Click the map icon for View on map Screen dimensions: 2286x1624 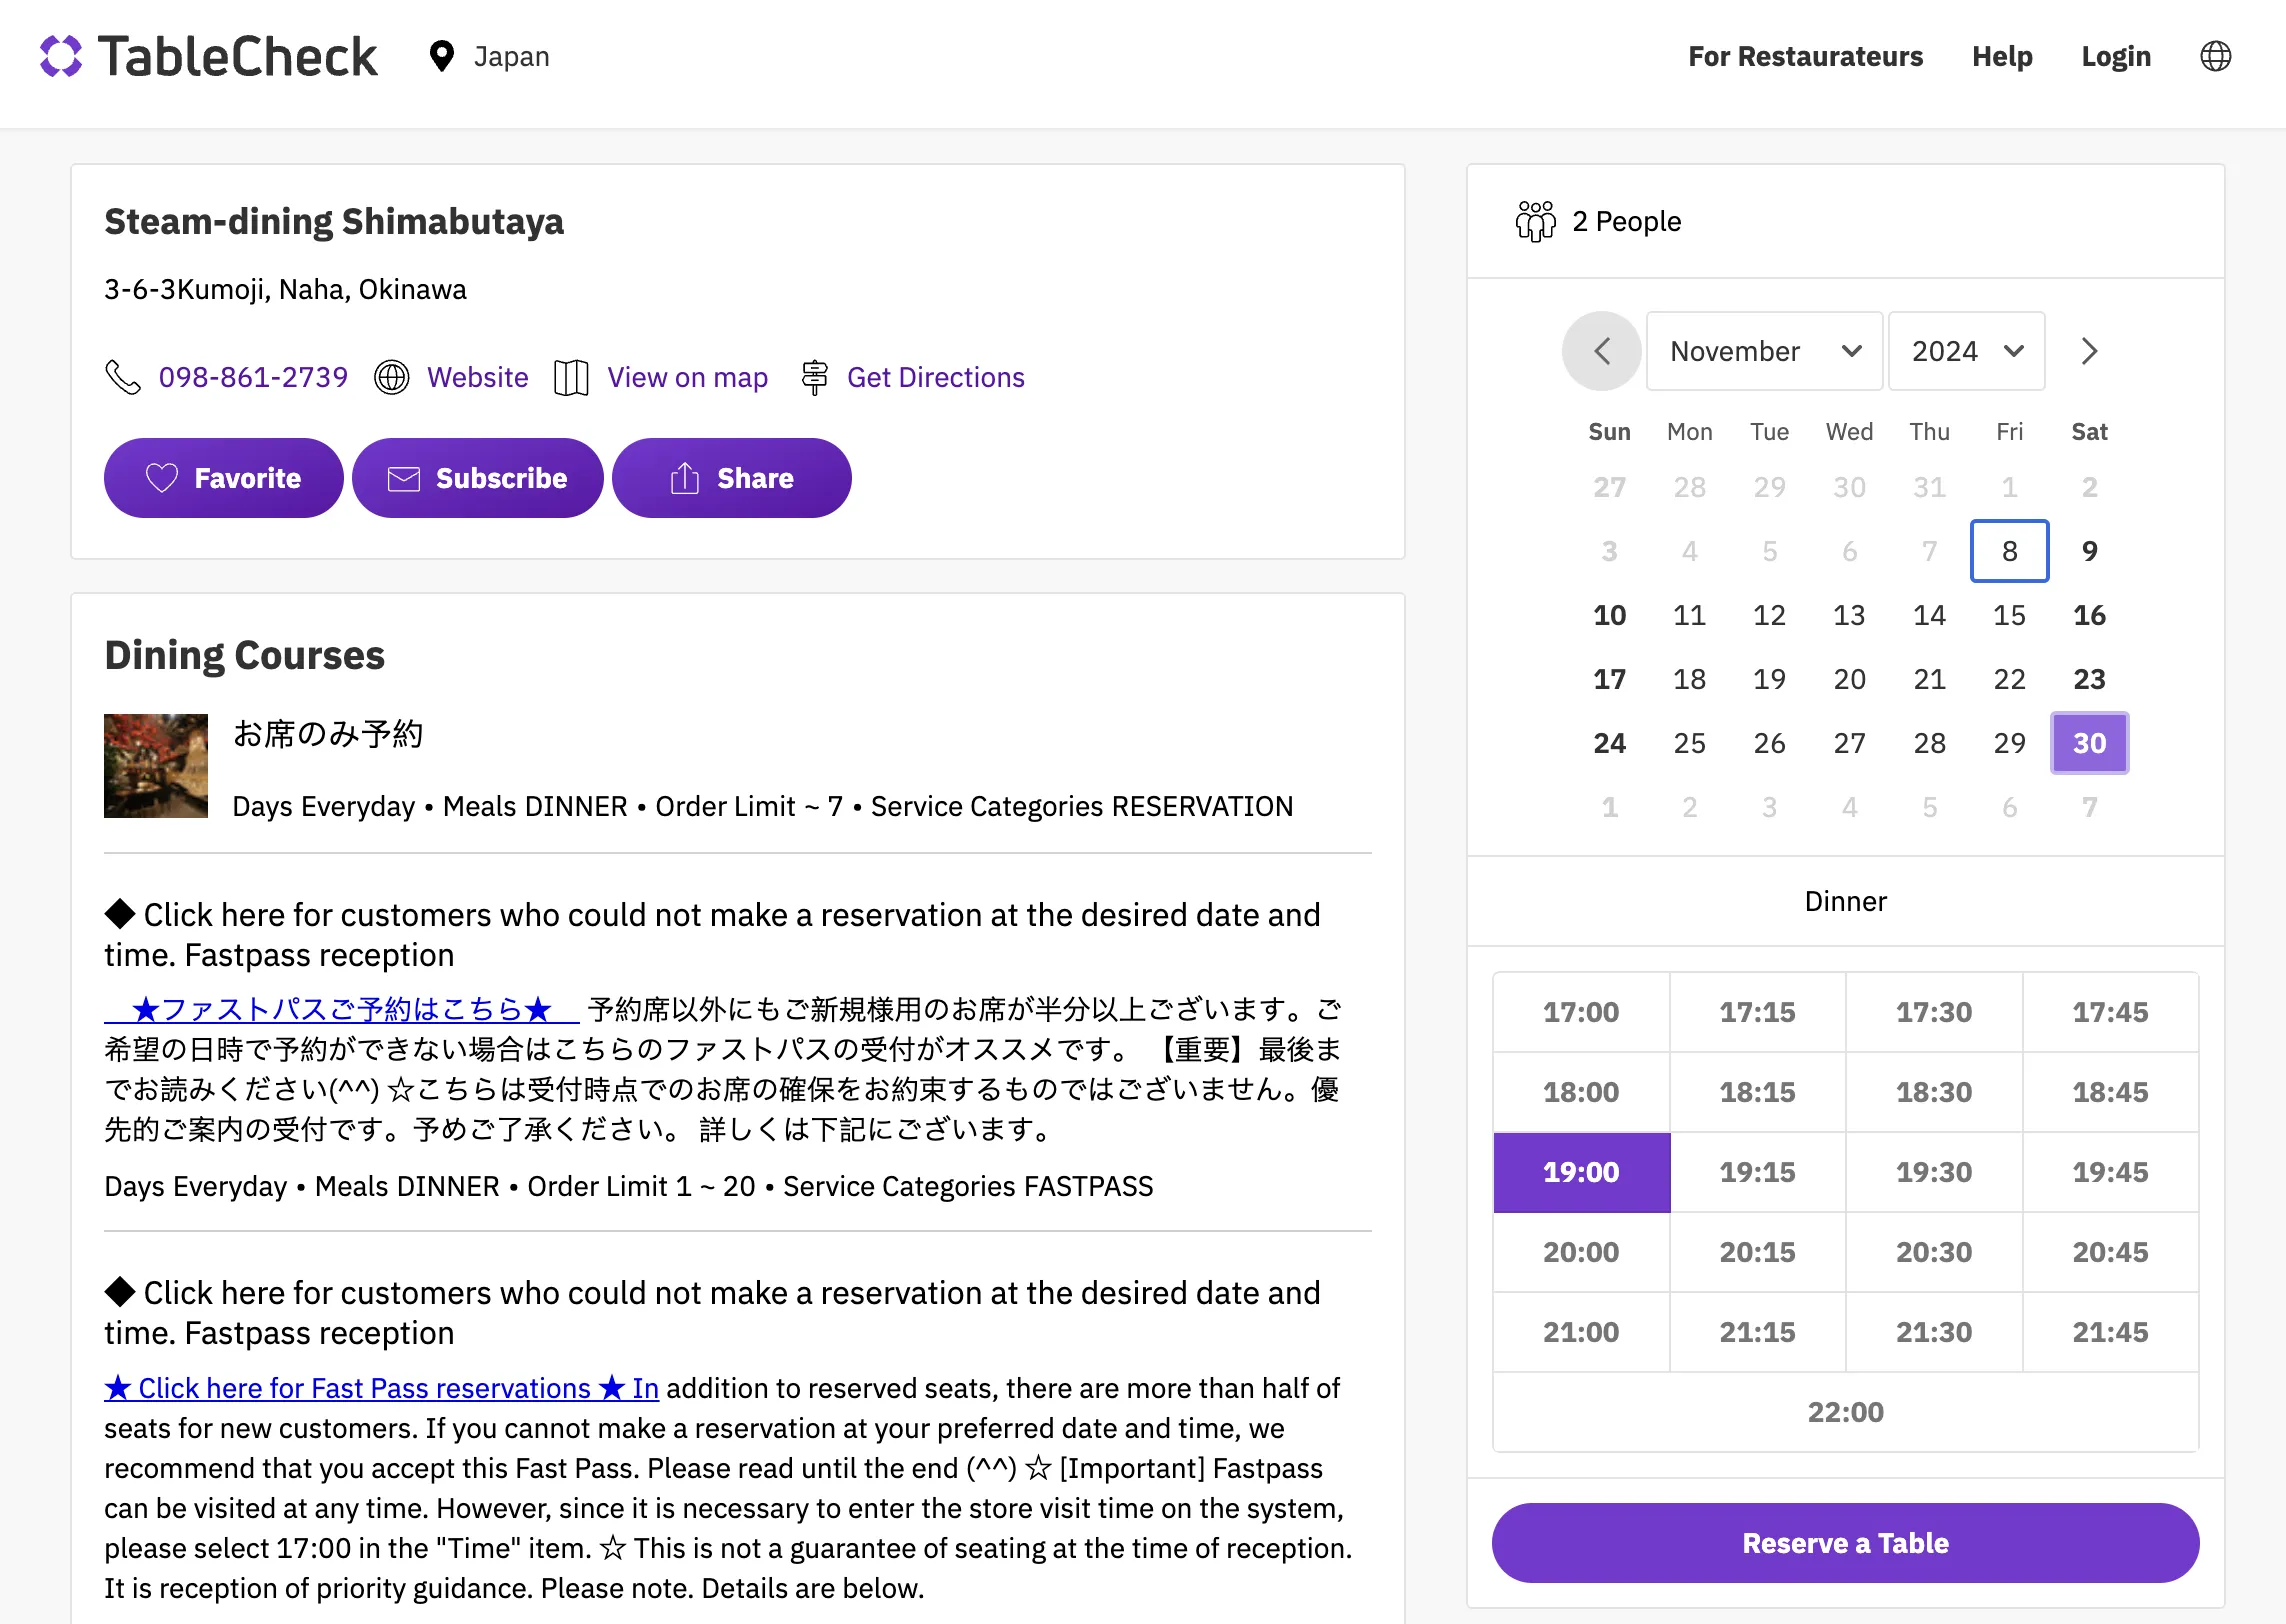click(571, 377)
